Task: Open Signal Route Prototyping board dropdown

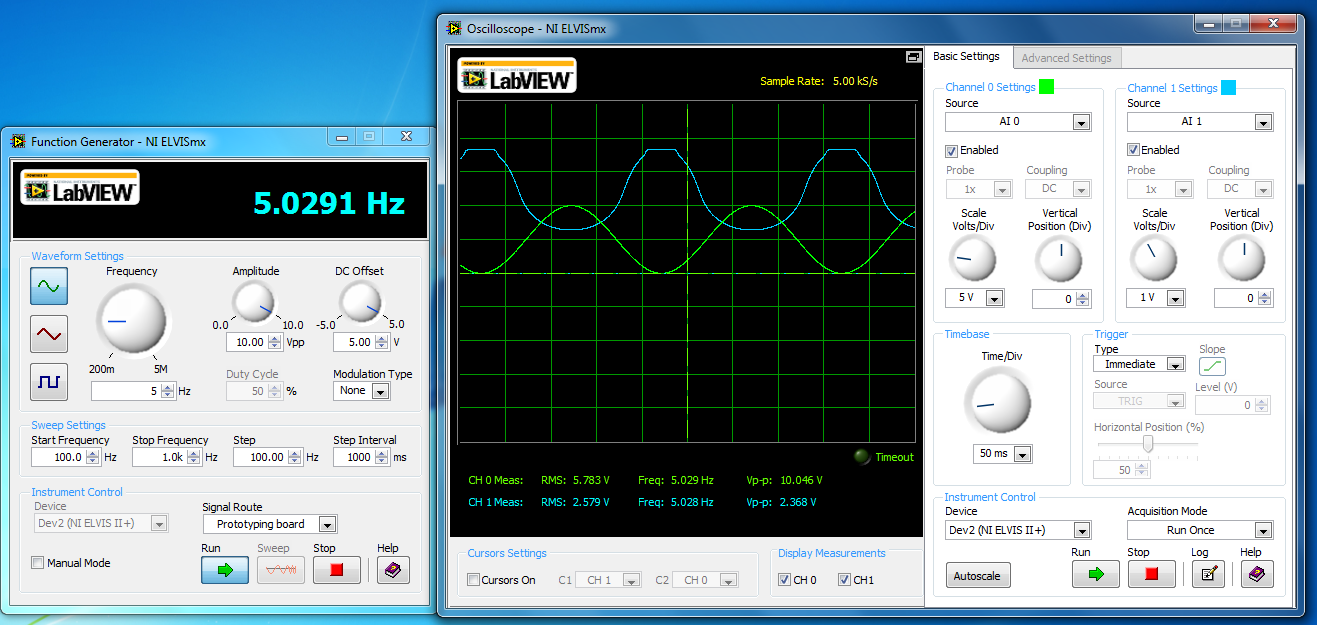Action: pos(270,524)
